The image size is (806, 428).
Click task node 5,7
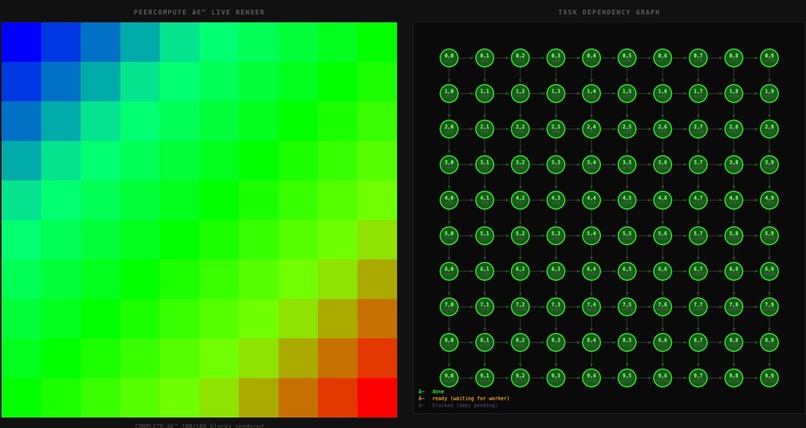[698, 235]
